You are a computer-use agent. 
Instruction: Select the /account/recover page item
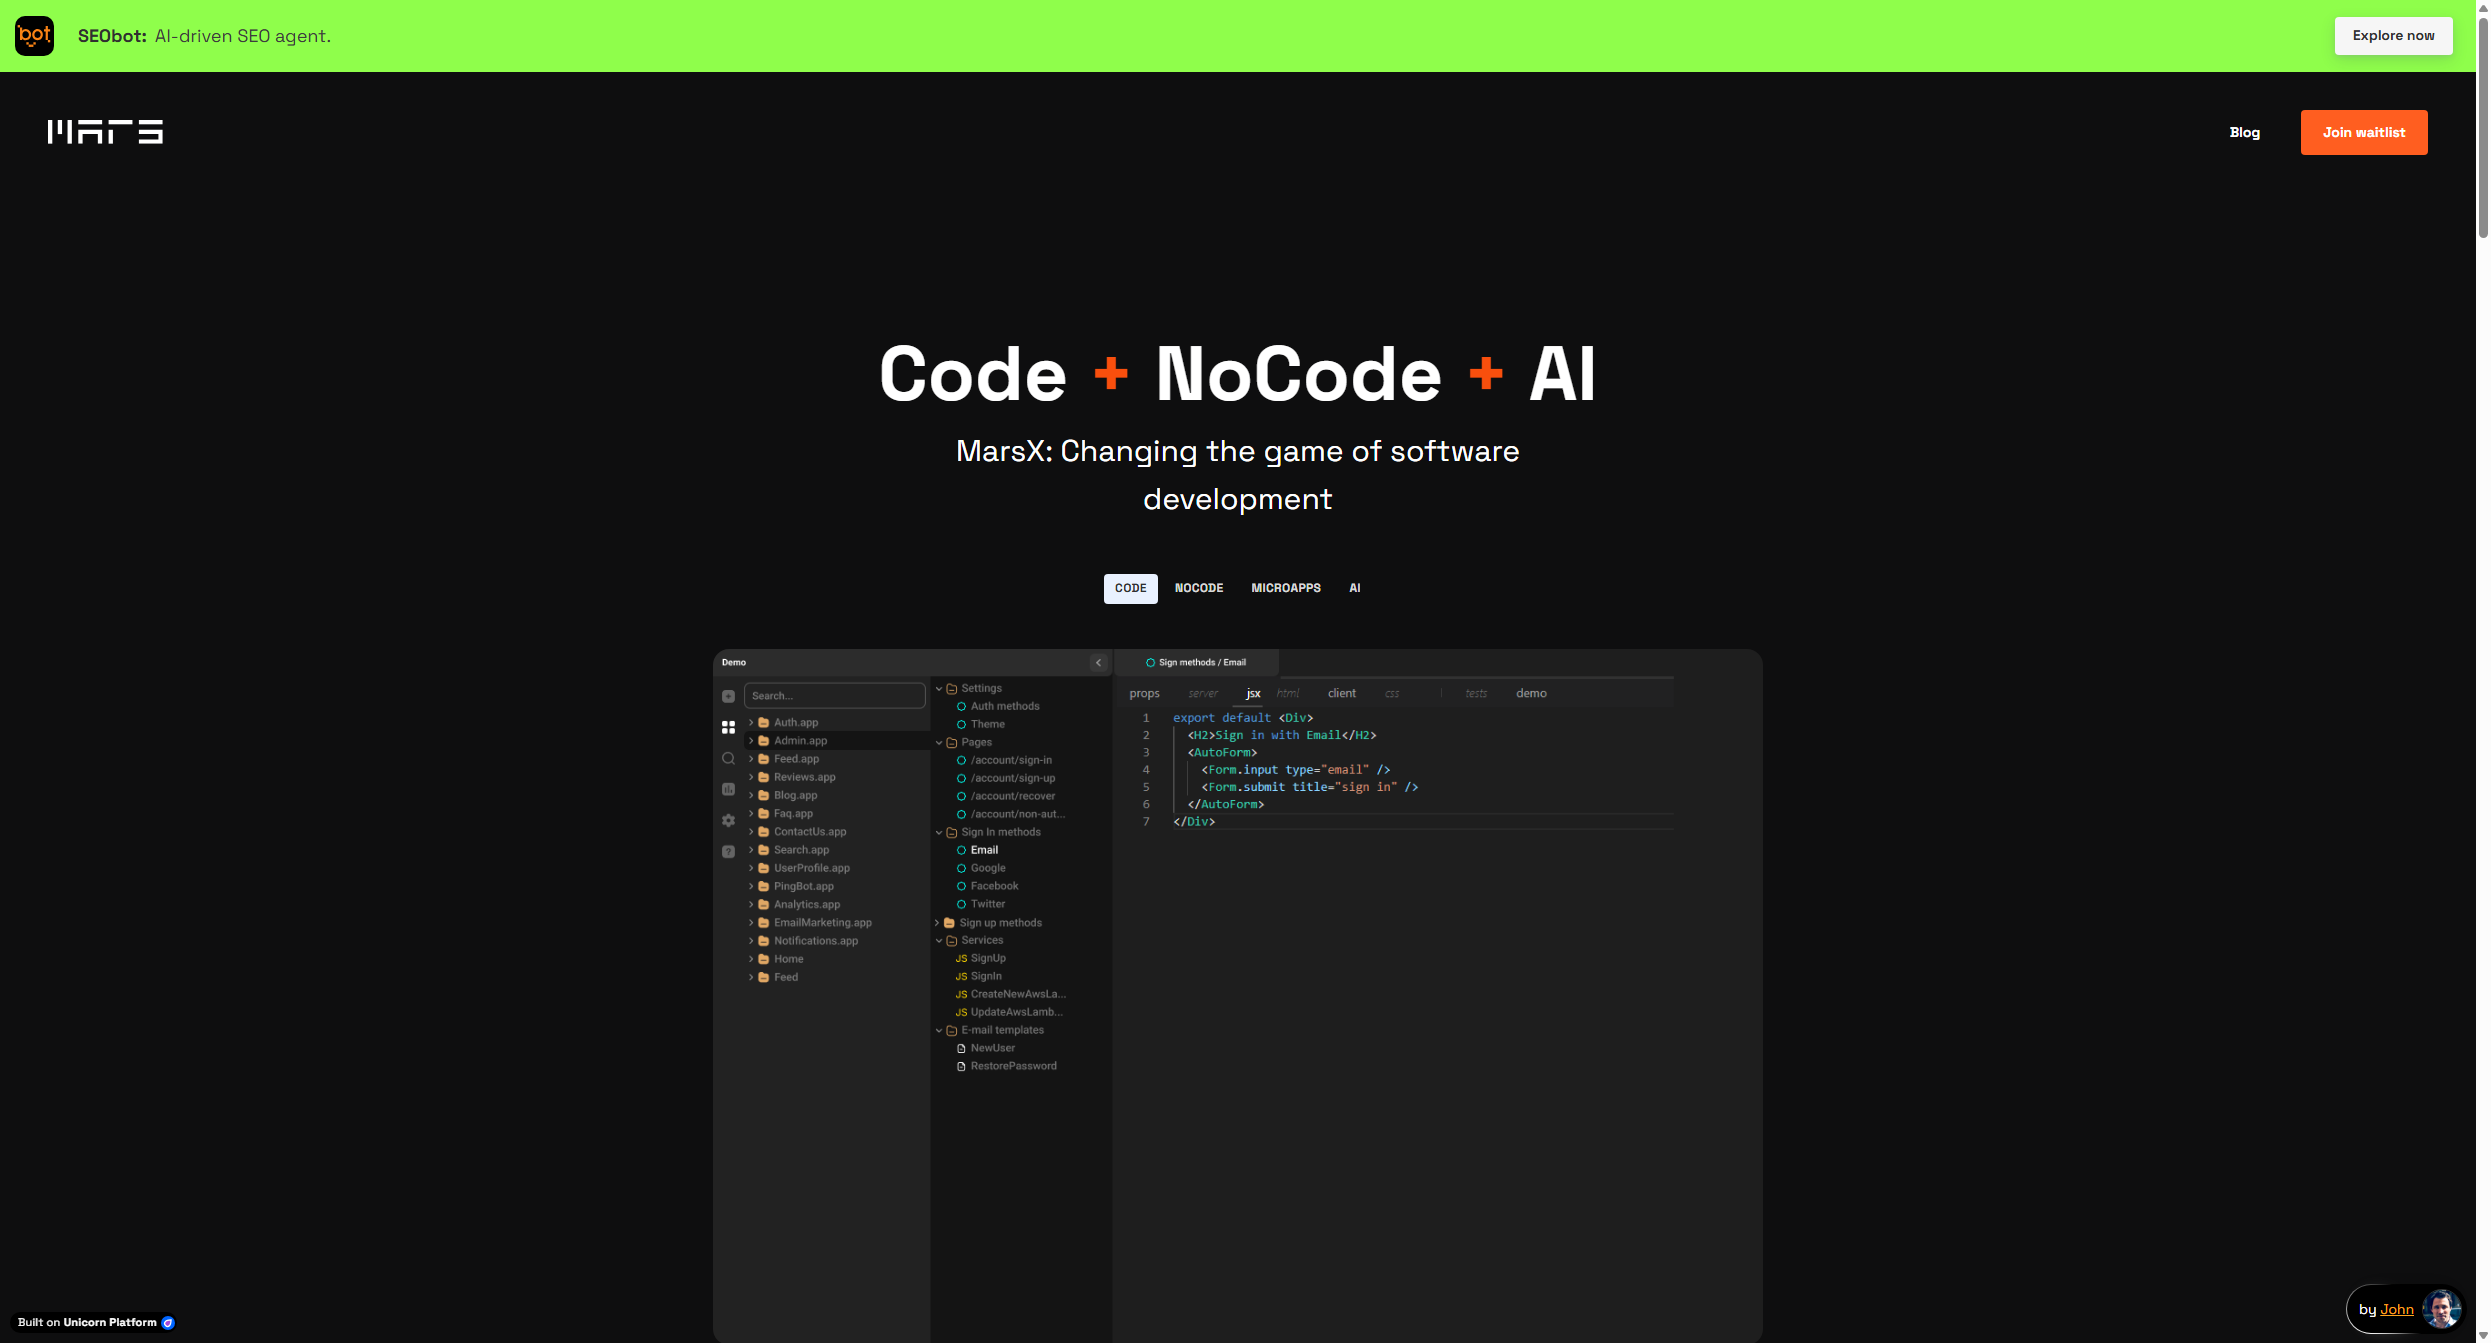pyautogui.click(x=1012, y=796)
